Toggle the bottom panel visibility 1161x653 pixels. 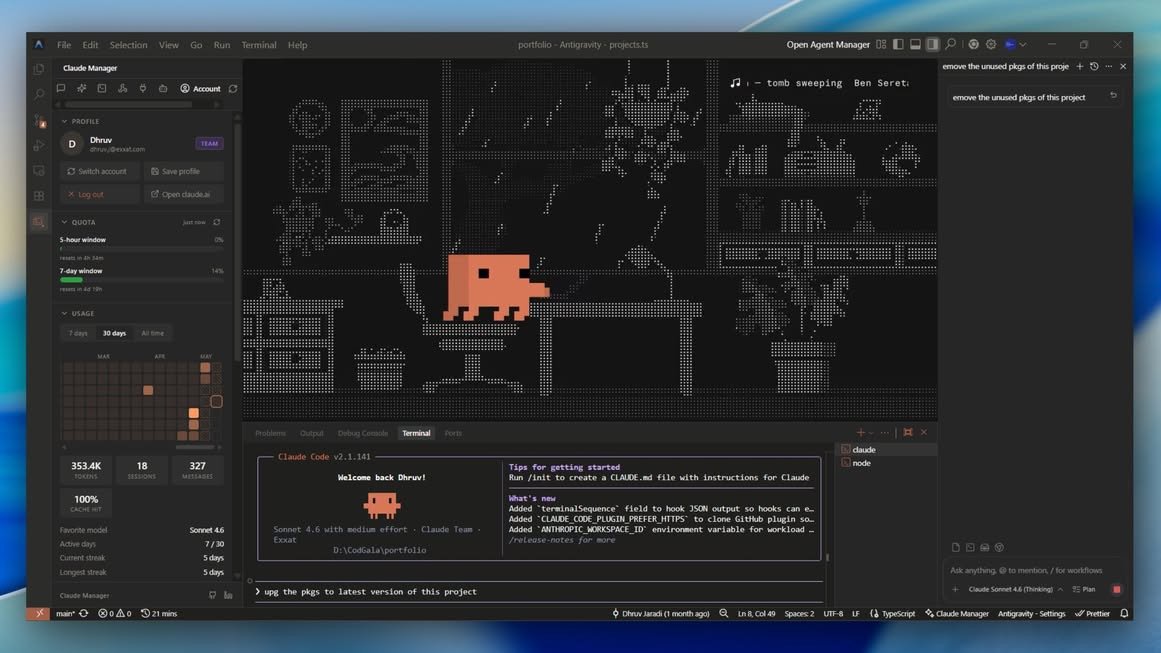(915, 44)
